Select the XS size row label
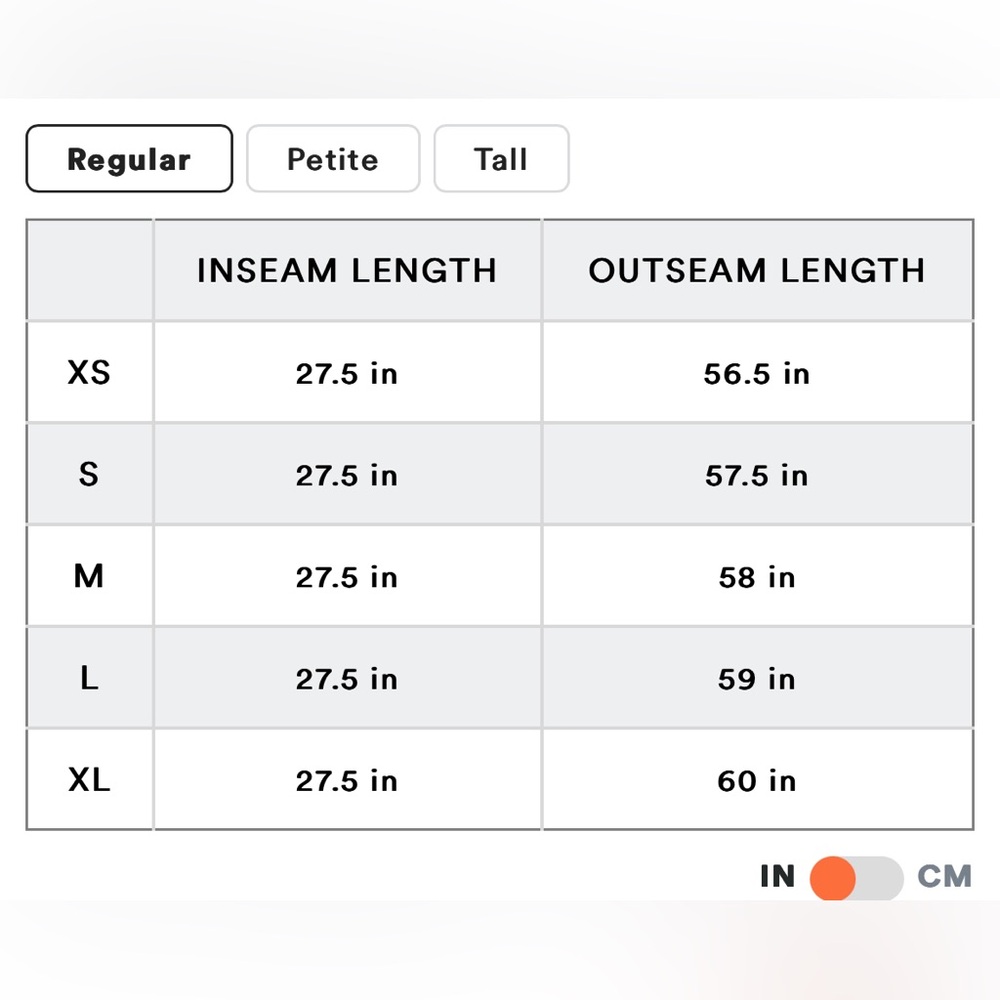The width and height of the screenshot is (1000, 1000). (89, 373)
